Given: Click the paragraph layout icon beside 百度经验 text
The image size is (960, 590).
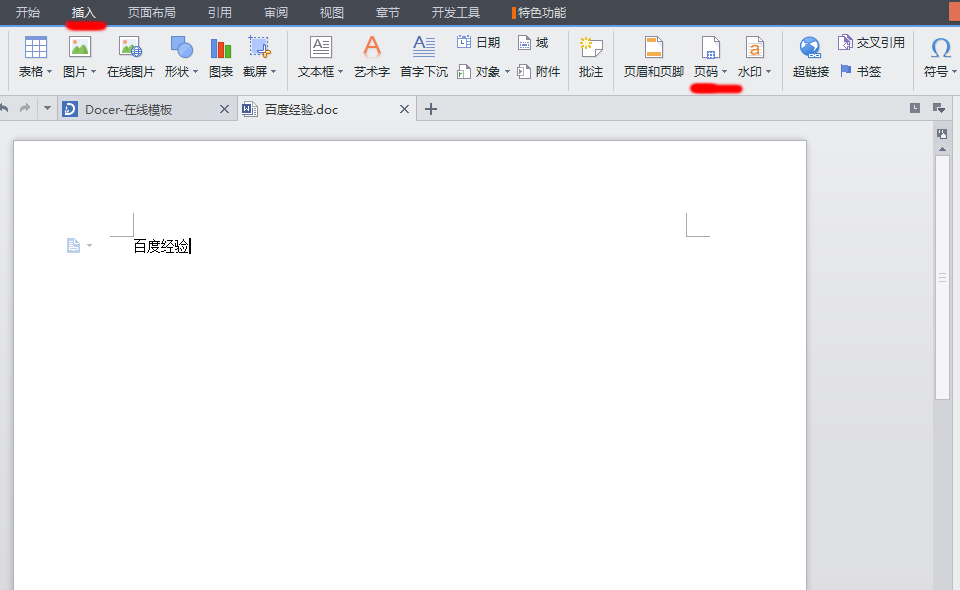Looking at the screenshot, I should (73, 245).
